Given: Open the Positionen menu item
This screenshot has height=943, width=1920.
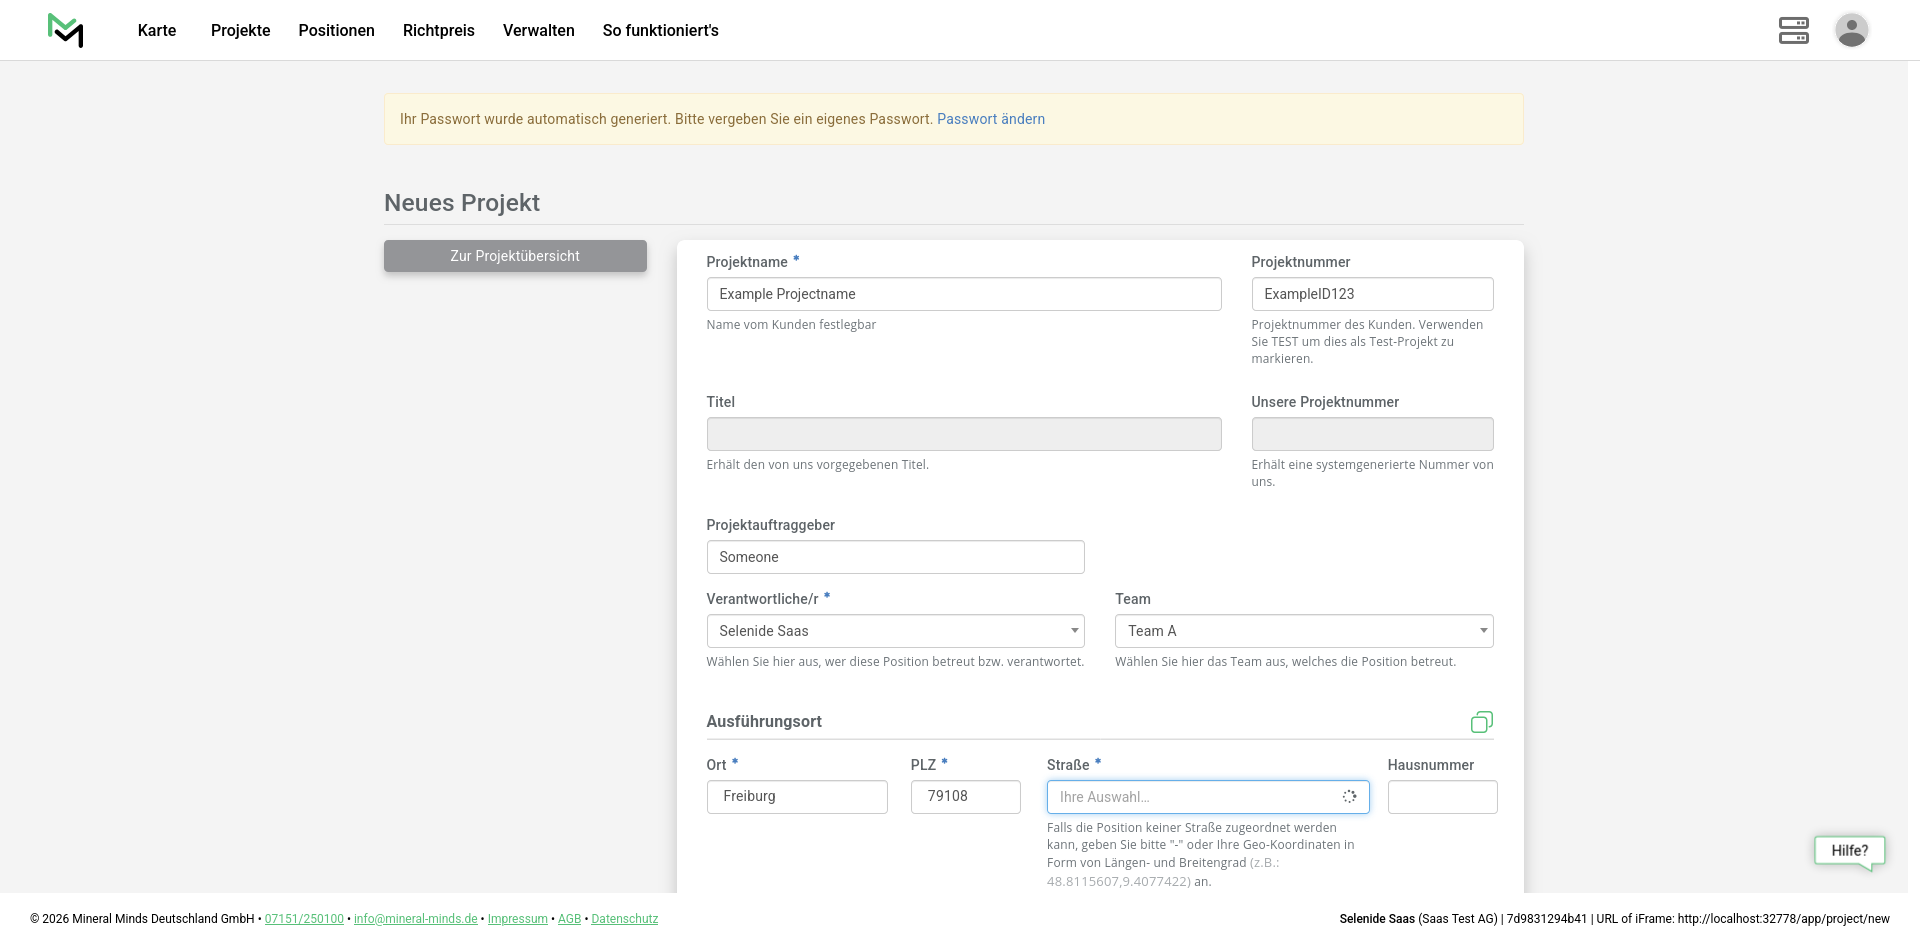Looking at the screenshot, I should pos(336,31).
